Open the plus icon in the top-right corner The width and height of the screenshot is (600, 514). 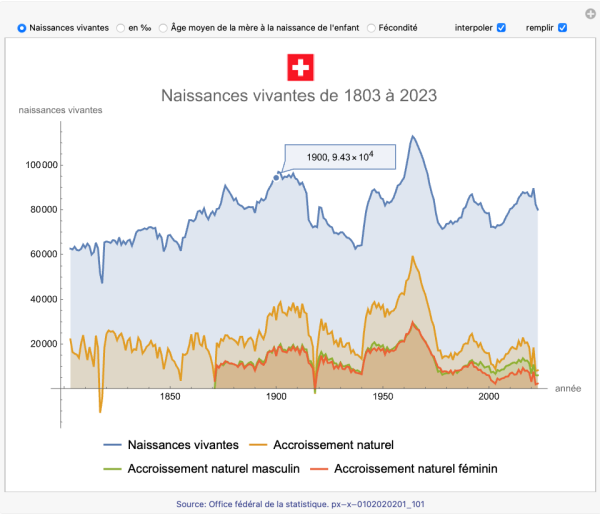pos(589,14)
